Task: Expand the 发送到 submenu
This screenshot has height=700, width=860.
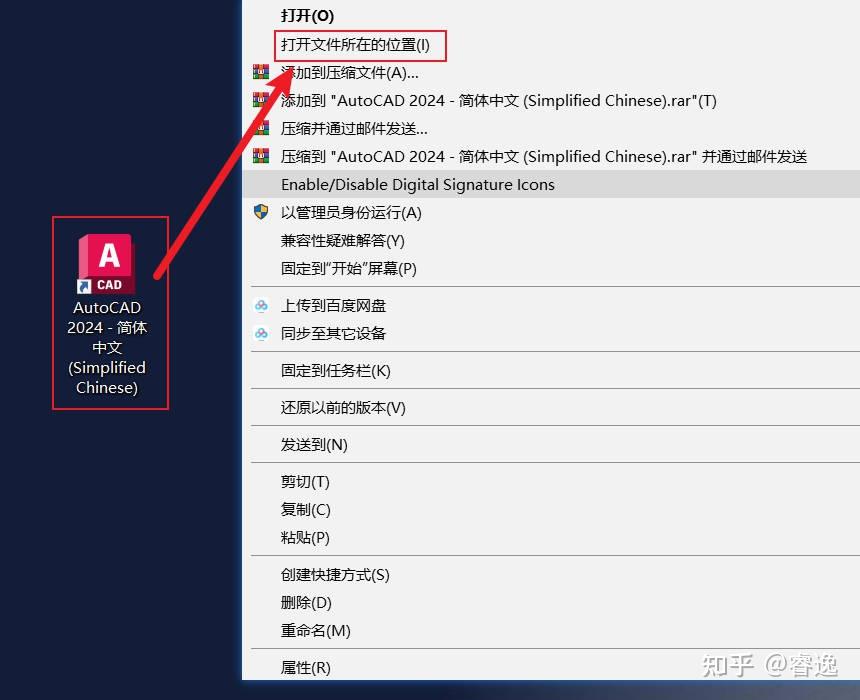Action: tap(310, 444)
